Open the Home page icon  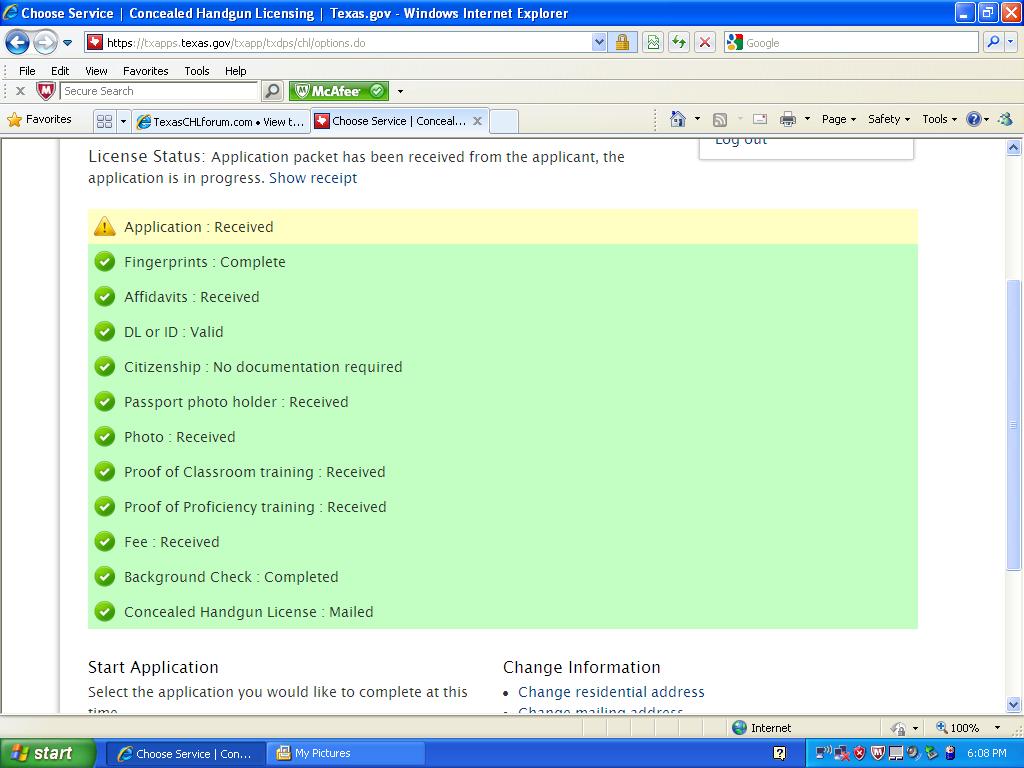pos(678,119)
